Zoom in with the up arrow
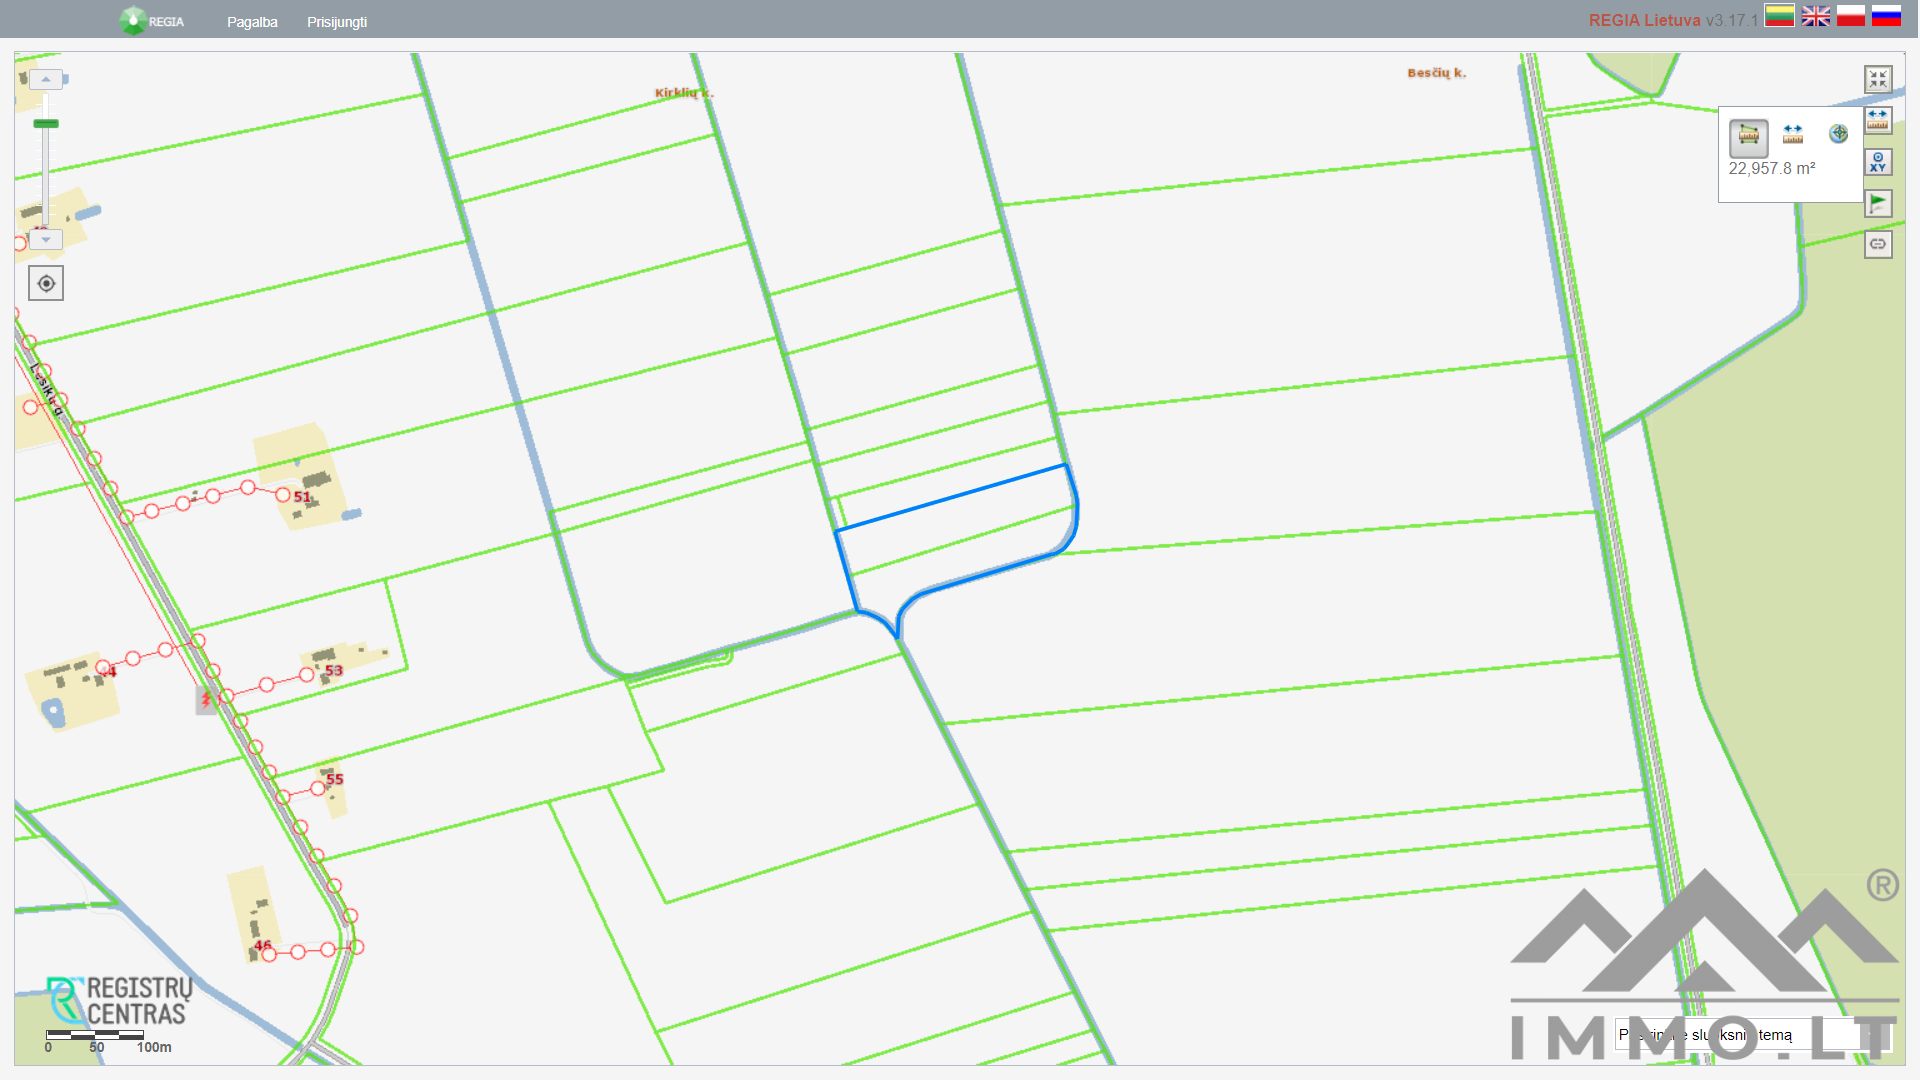 [46, 79]
